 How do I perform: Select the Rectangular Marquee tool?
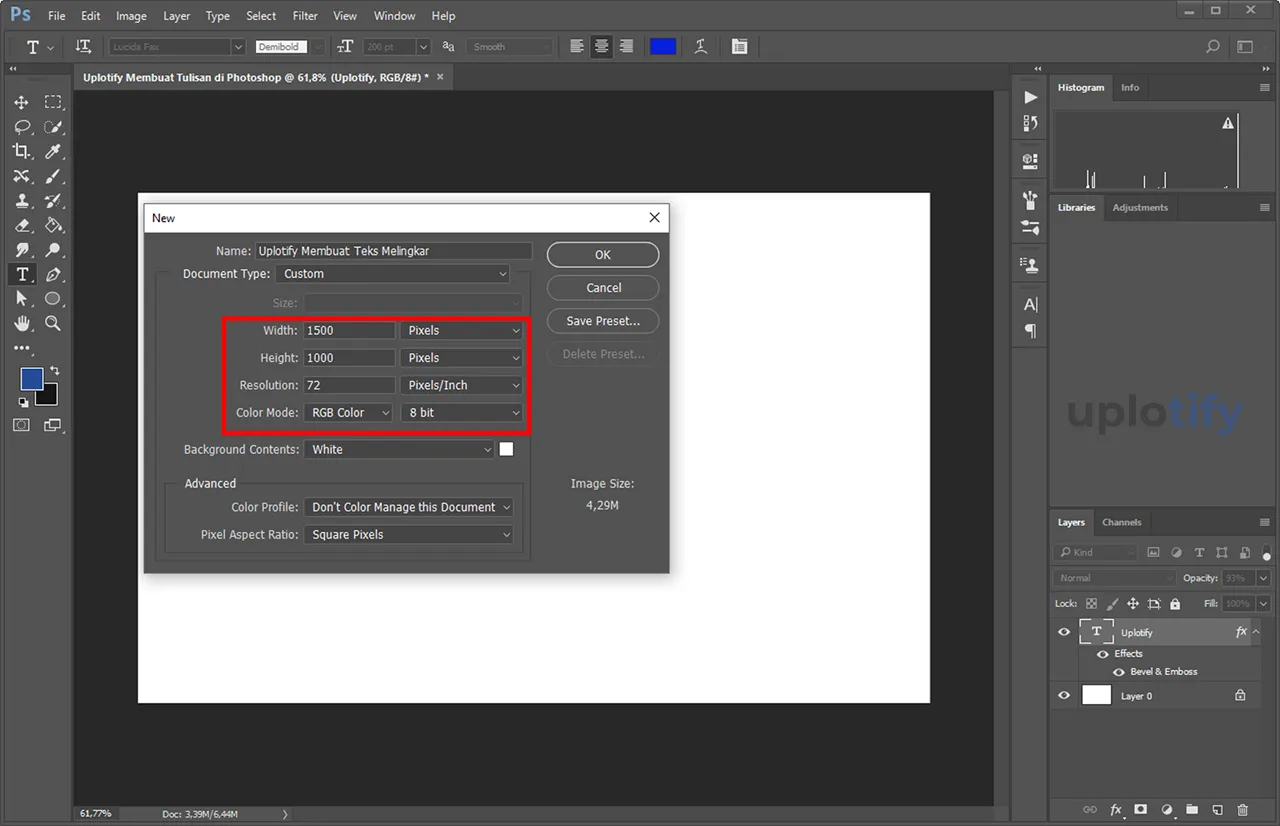53,102
